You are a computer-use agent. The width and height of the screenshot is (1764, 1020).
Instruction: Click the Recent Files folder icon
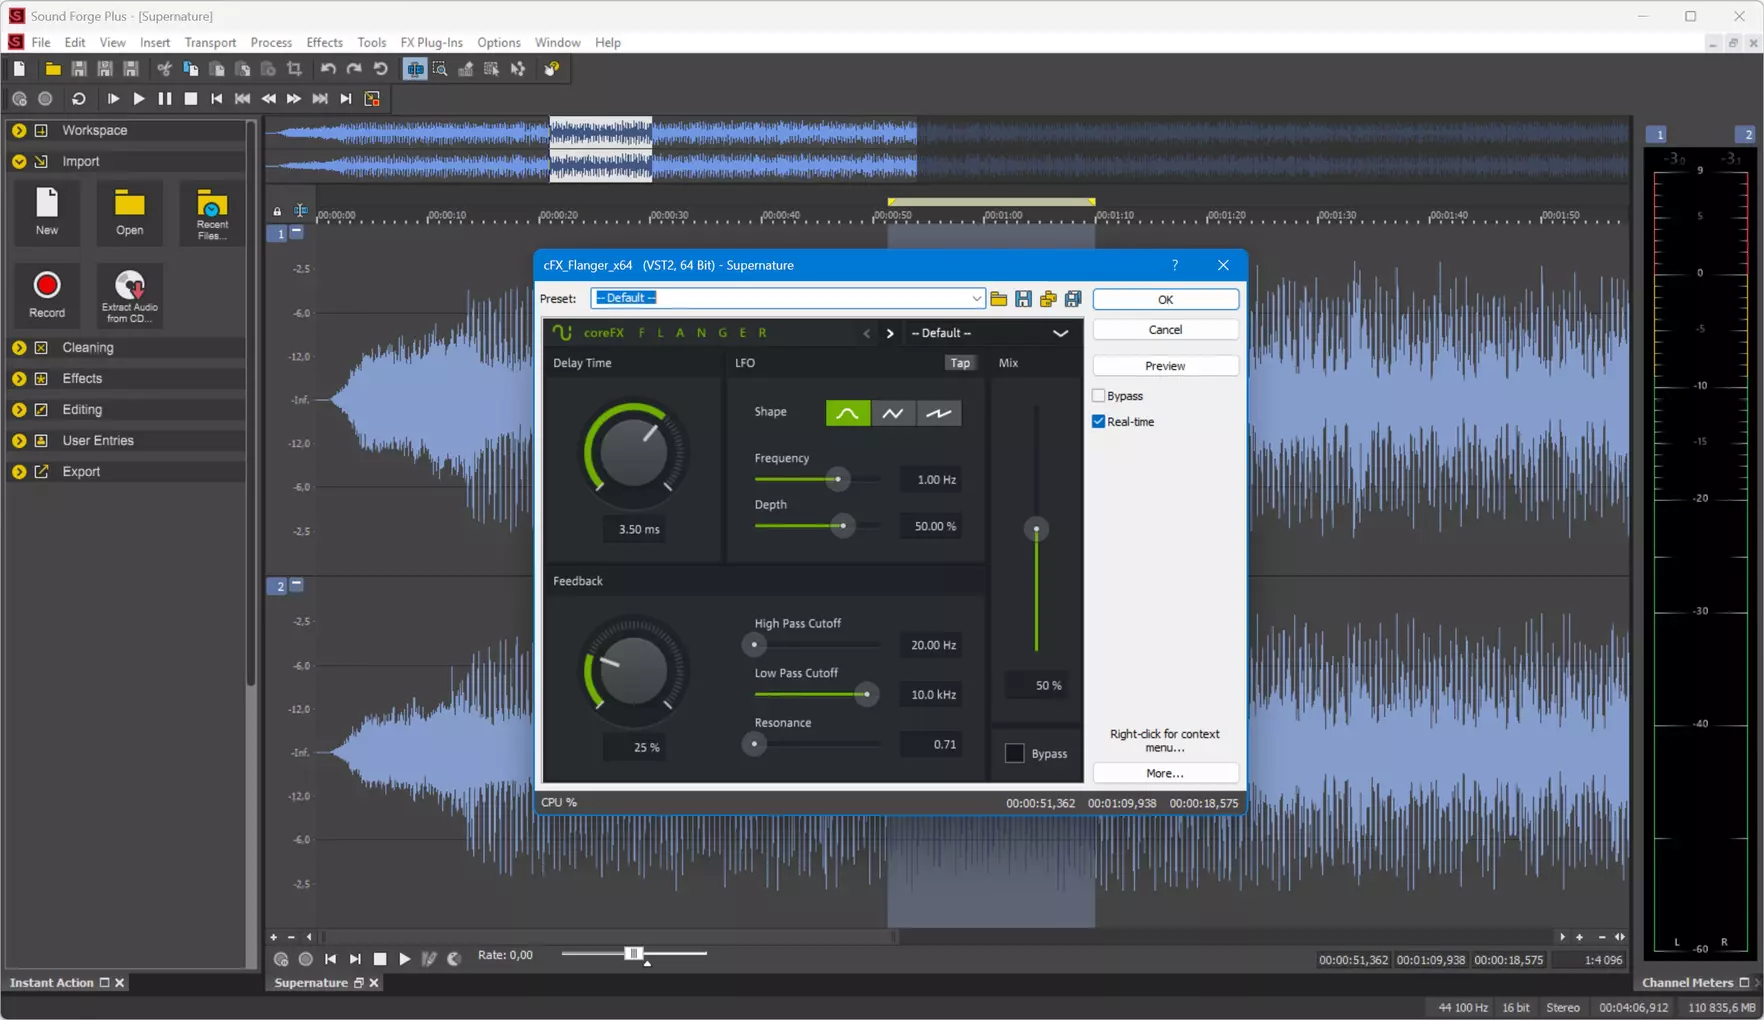click(x=212, y=204)
